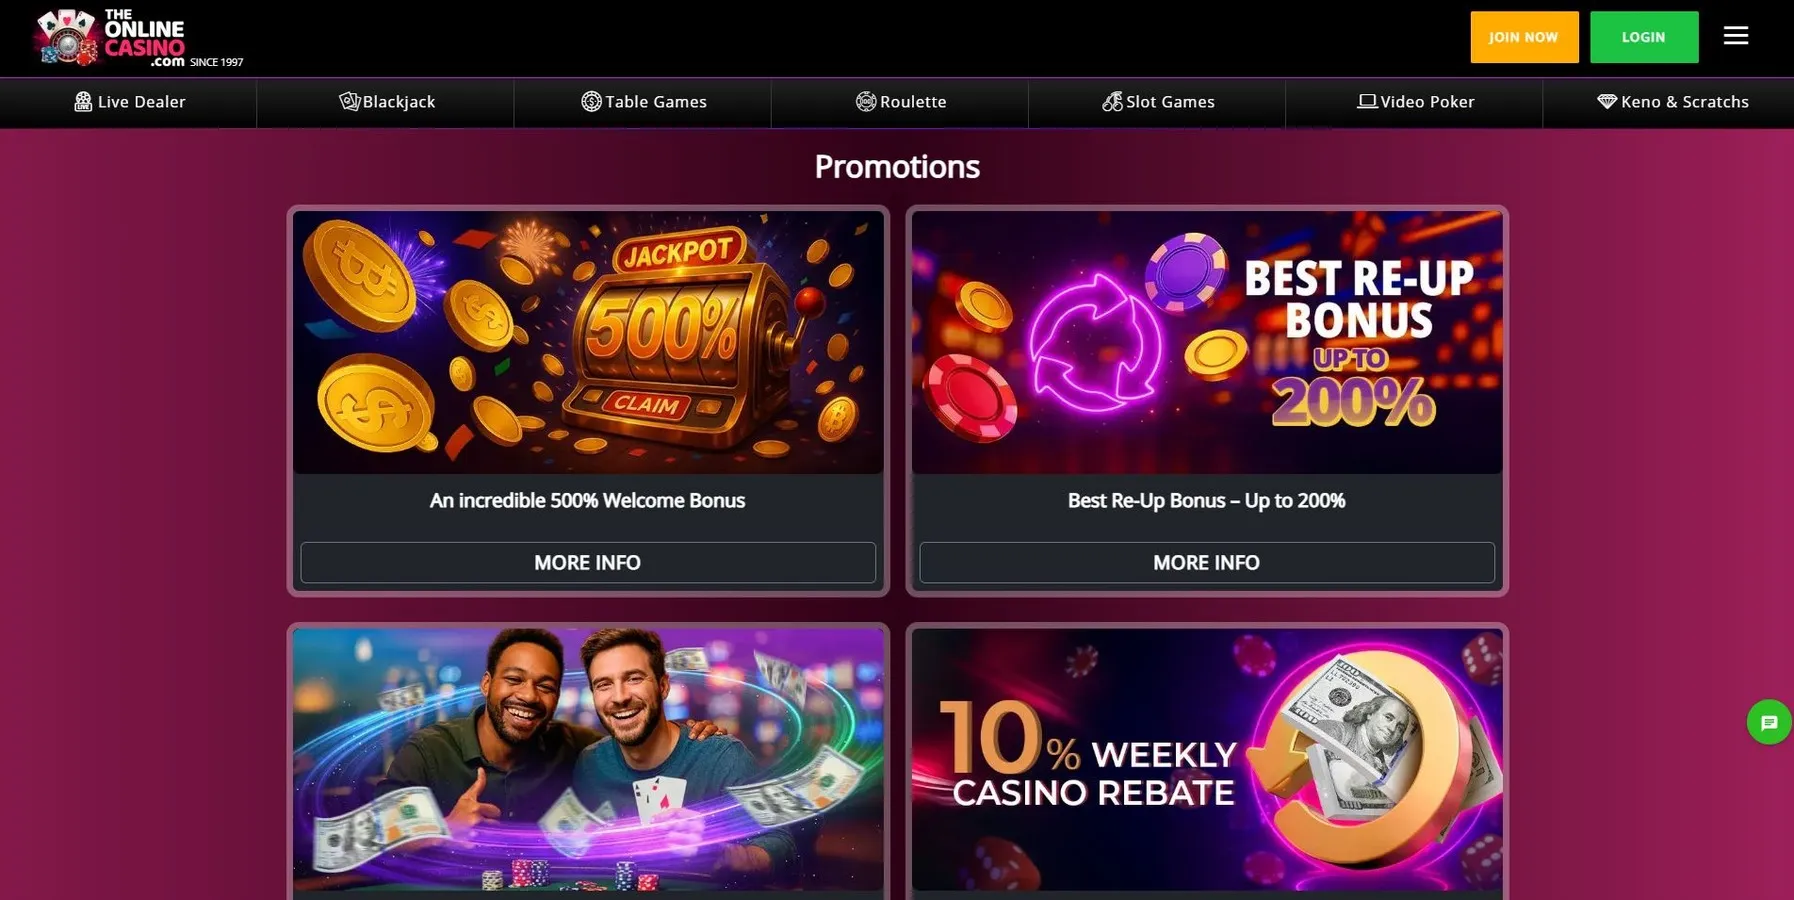Open the Keno & Scratchs category

click(x=1671, y=102)
